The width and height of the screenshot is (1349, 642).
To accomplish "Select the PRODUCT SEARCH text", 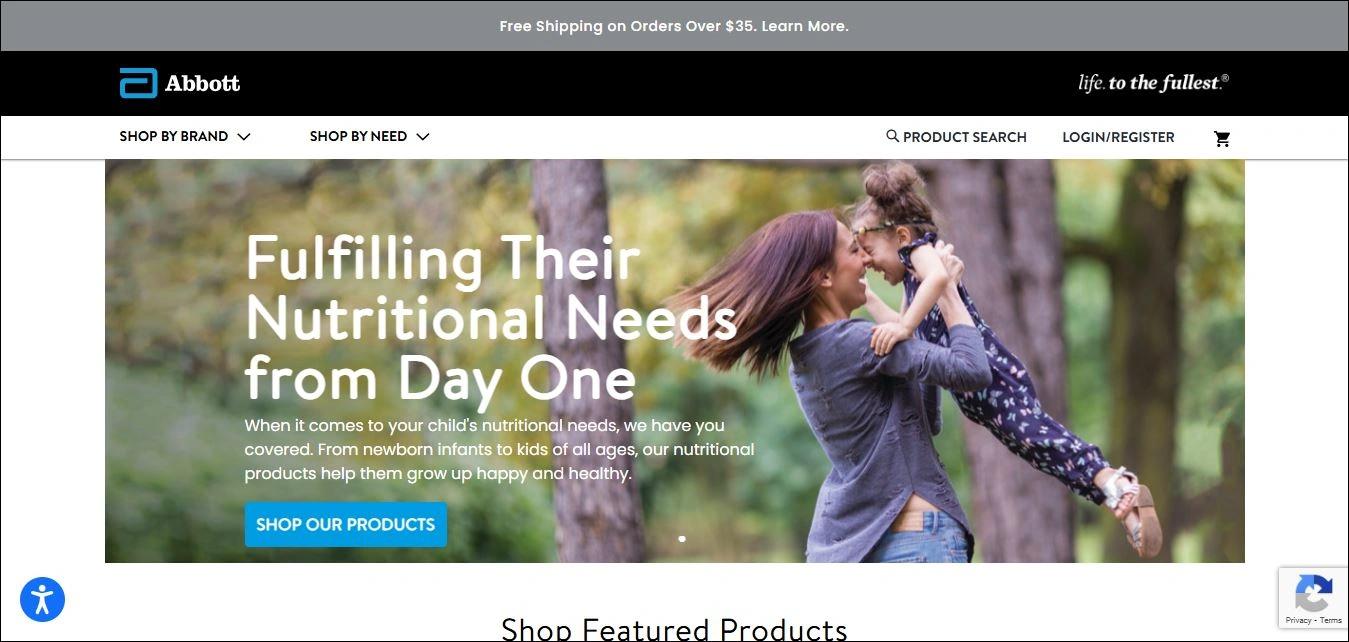I will (965, 137).
